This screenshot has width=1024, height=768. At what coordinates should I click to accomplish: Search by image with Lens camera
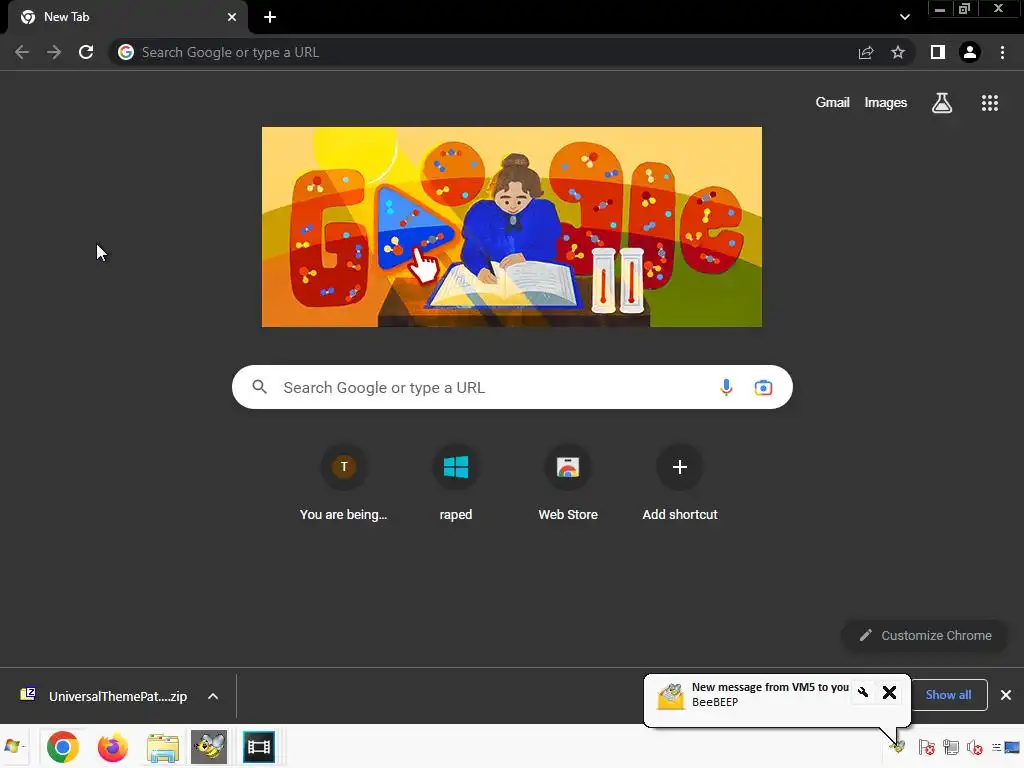click(763, 387)
